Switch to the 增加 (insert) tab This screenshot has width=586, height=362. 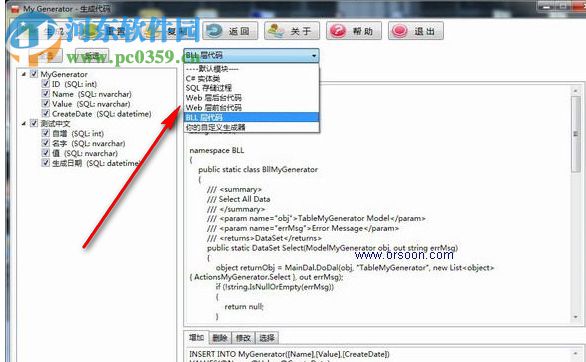(196, 338)
